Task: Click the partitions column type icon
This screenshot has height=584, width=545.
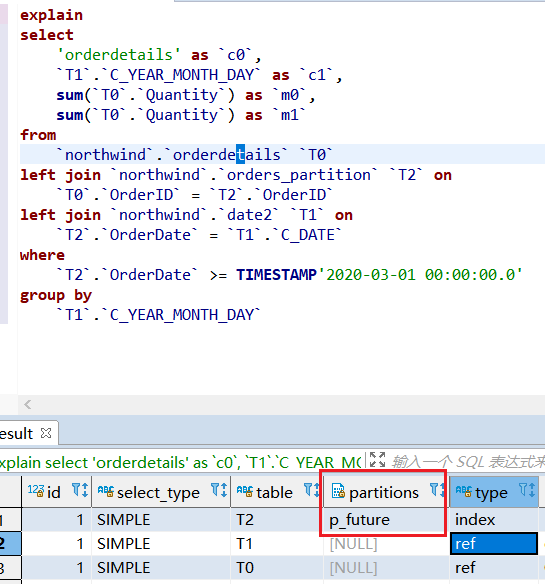Action: coord(338,491)
